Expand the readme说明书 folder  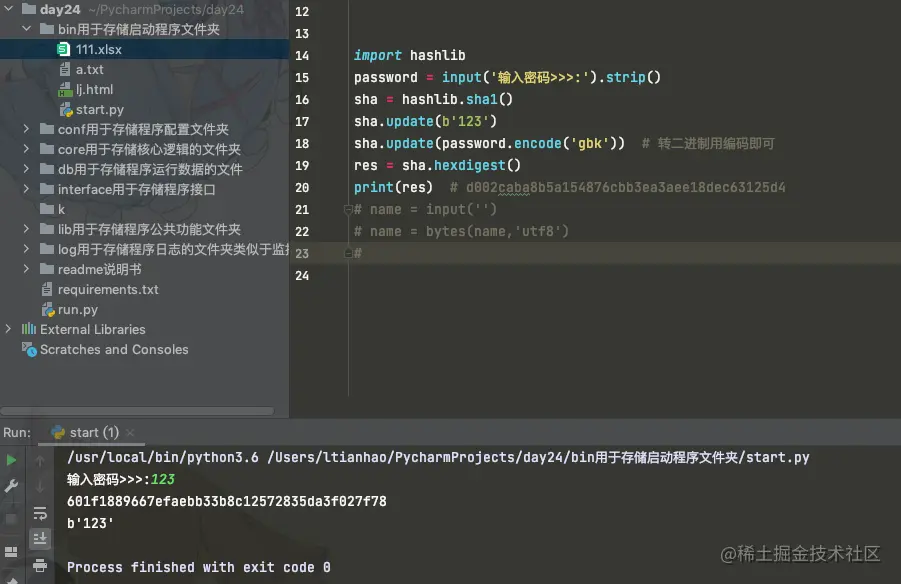26,269
